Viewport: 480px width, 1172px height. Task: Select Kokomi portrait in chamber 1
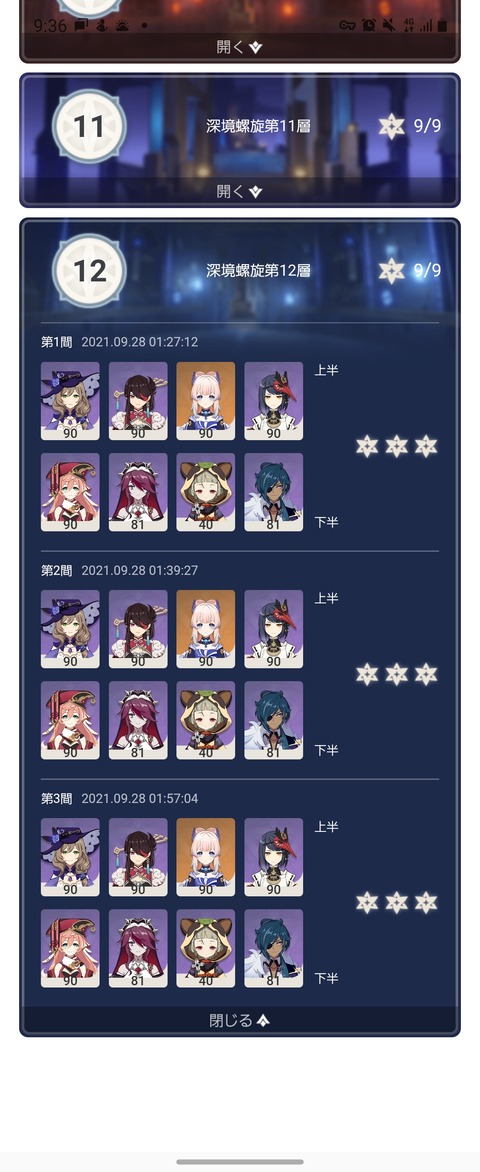point(206,401)
